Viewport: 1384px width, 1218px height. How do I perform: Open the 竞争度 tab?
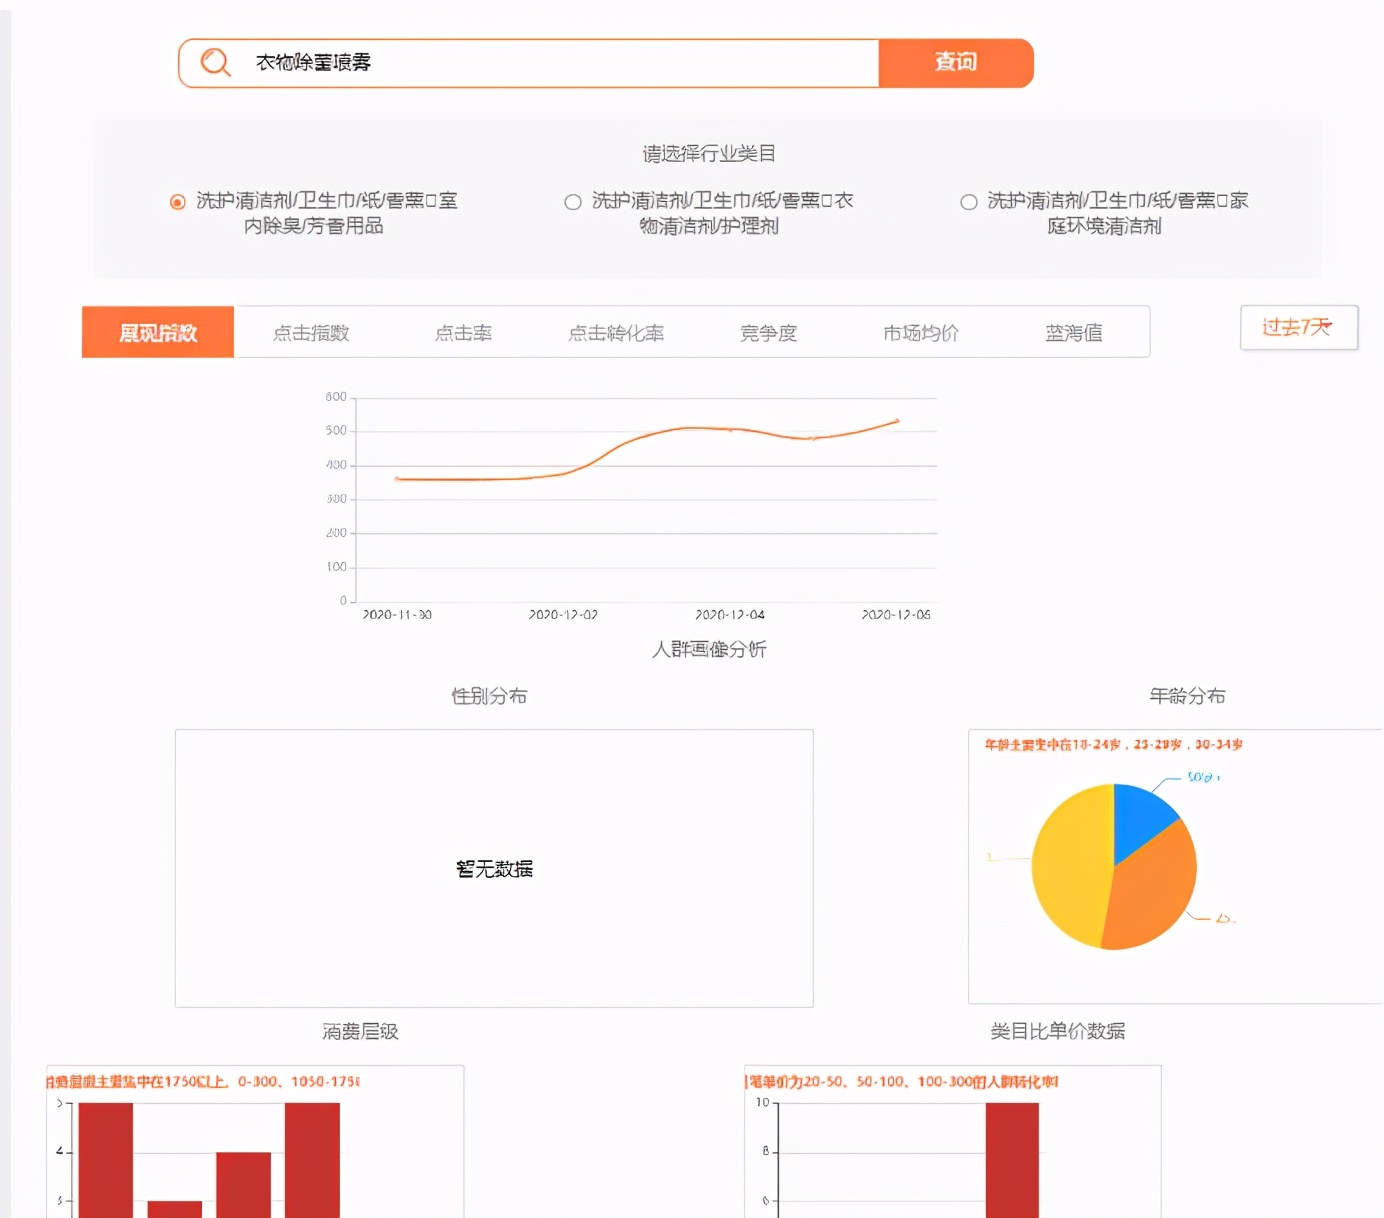(x=768, y=332)
